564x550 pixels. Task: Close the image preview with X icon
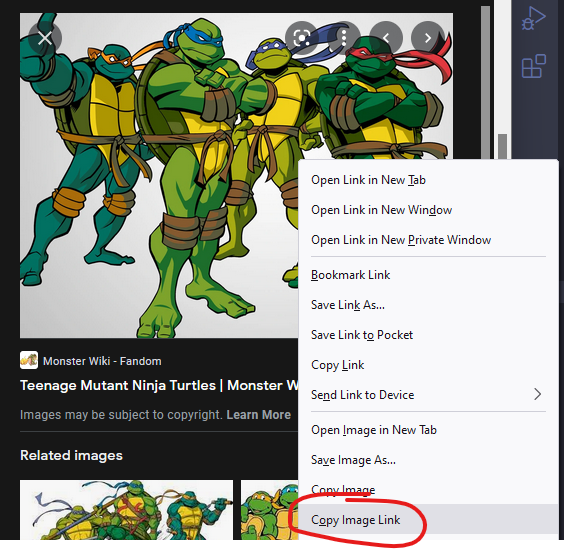pos(45,38)
